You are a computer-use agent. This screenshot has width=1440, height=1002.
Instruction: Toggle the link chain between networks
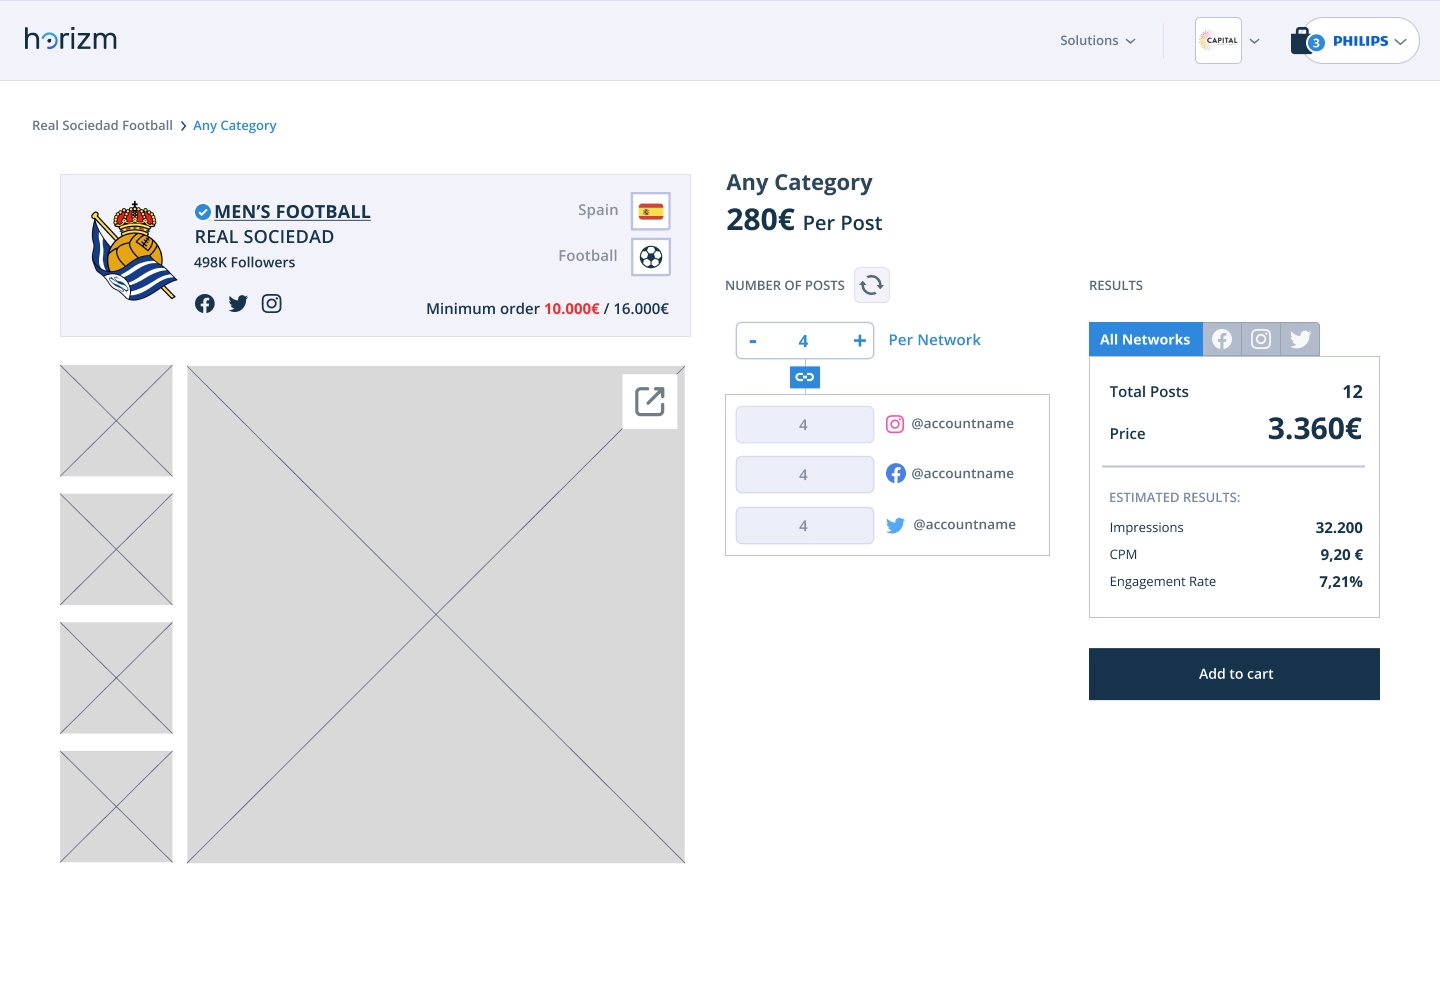coord(805,377)
